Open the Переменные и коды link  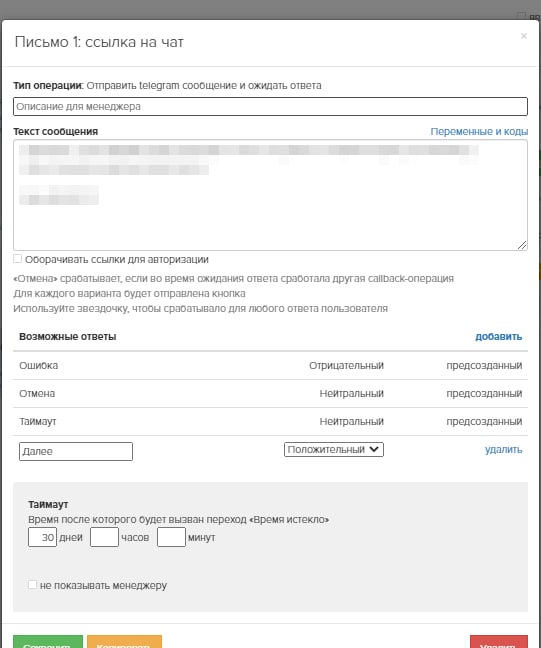(x=479, y=131)
